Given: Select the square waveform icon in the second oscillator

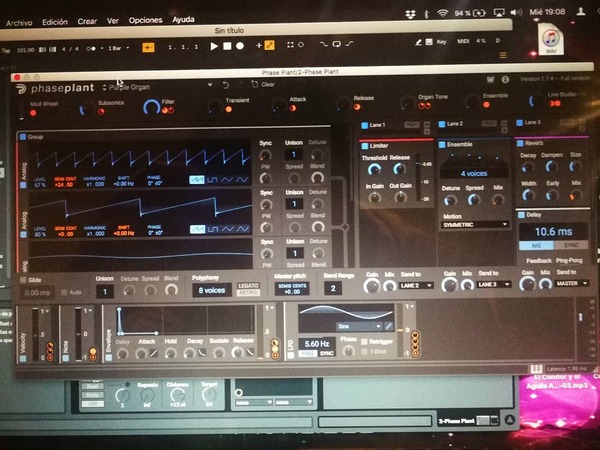Looking at the screenshot, I should click(213, 229).
